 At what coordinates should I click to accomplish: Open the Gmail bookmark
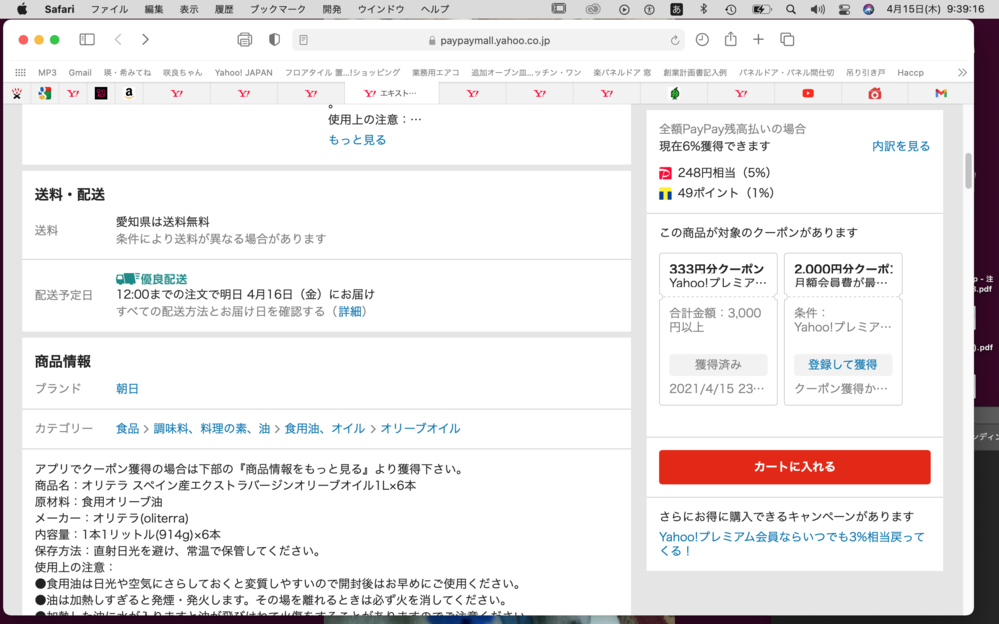[80, 73]
